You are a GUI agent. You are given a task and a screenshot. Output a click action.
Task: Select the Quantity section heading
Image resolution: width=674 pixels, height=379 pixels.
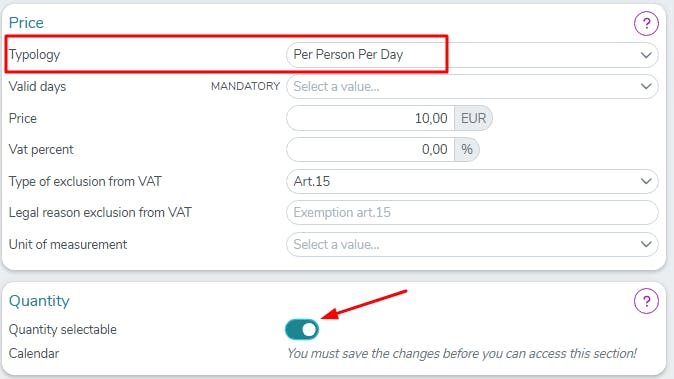point(39,301)
